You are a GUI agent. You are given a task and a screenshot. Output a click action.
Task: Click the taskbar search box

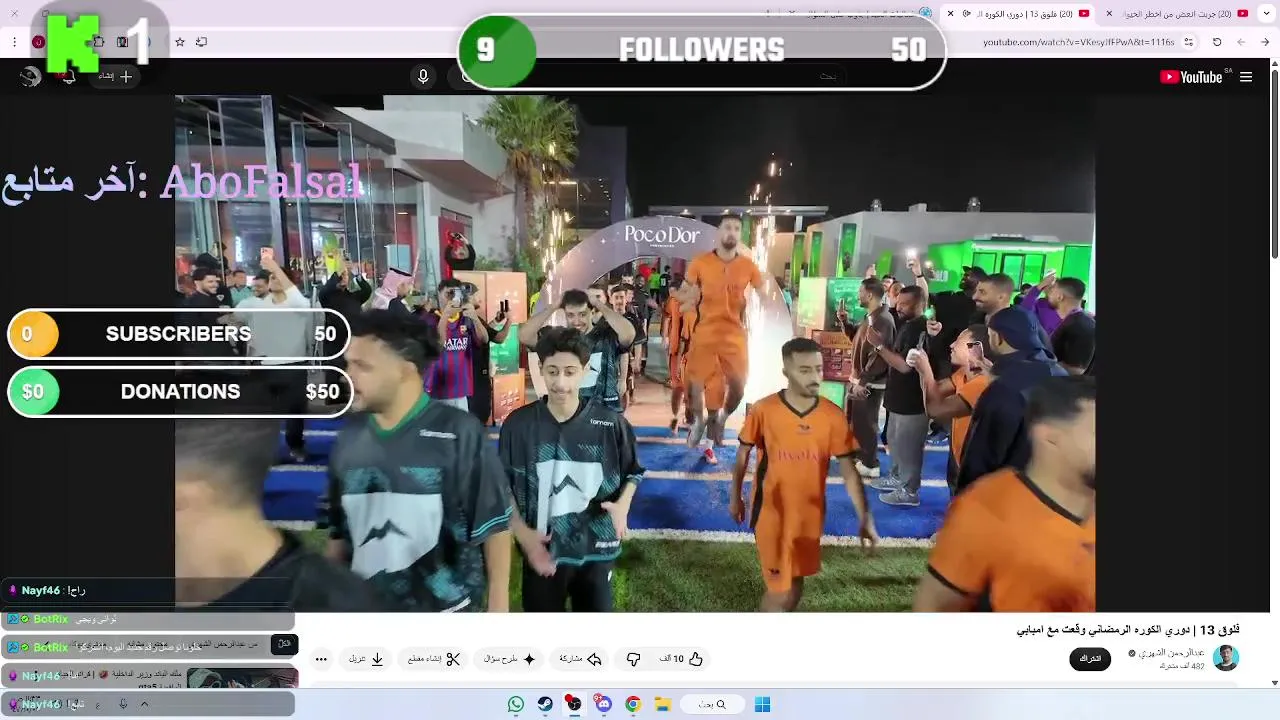(x=712, y=704)
